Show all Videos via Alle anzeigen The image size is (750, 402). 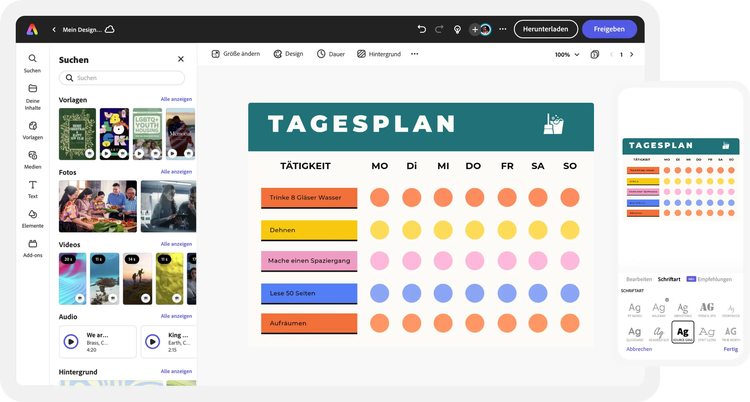(x=176, y=244)
